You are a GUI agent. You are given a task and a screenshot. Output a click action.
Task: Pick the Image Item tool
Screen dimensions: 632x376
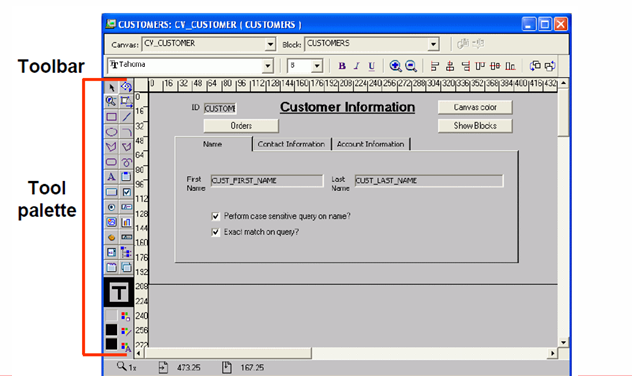click(x=111, y=222)
